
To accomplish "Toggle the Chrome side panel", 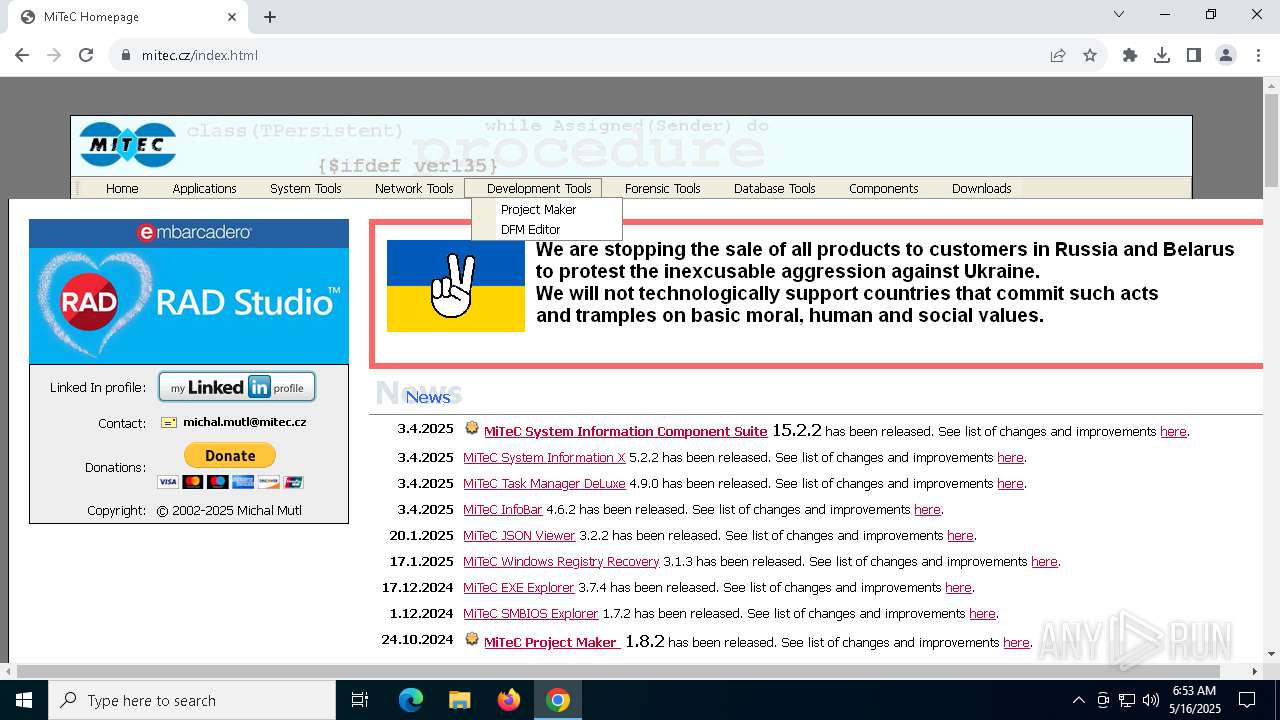I will [x=1194, y=55].
